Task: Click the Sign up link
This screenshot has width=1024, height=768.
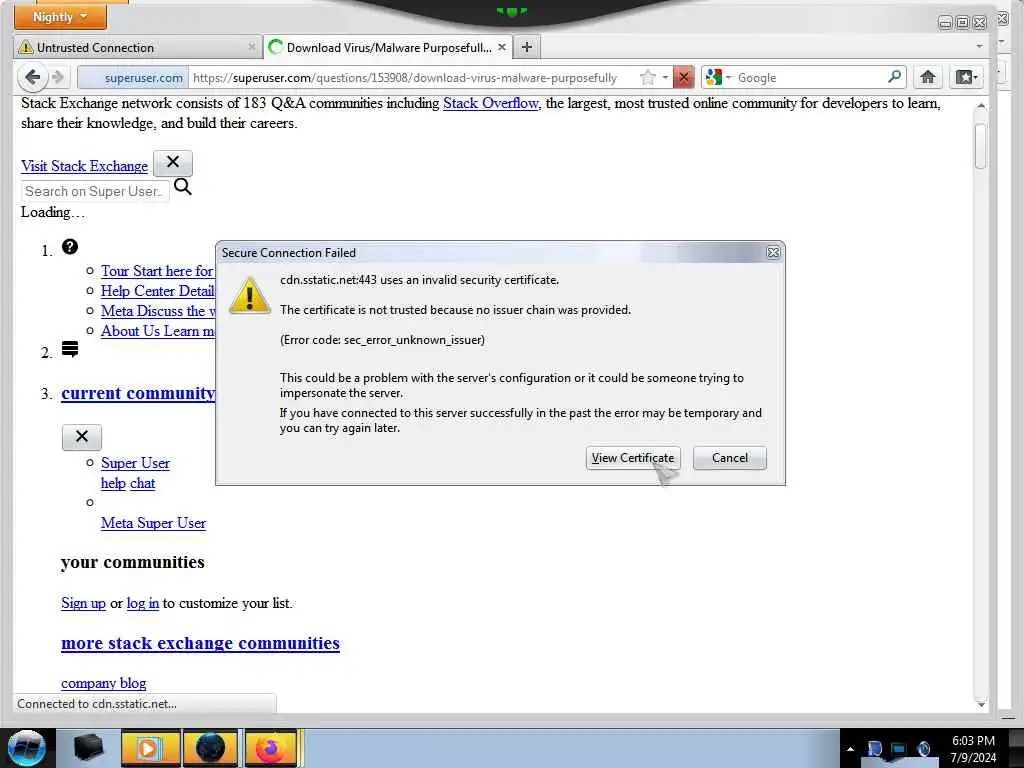Action: [83, 603]
